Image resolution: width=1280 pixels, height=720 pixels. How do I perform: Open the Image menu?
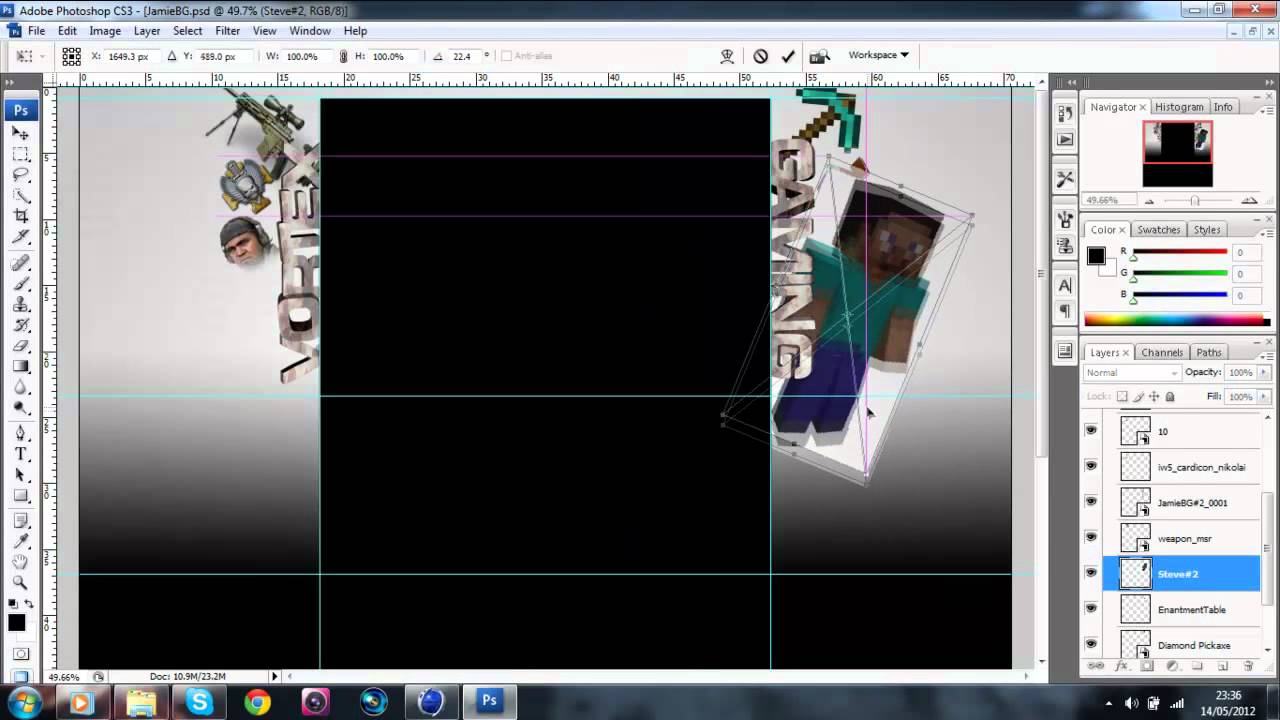(105, 31)
